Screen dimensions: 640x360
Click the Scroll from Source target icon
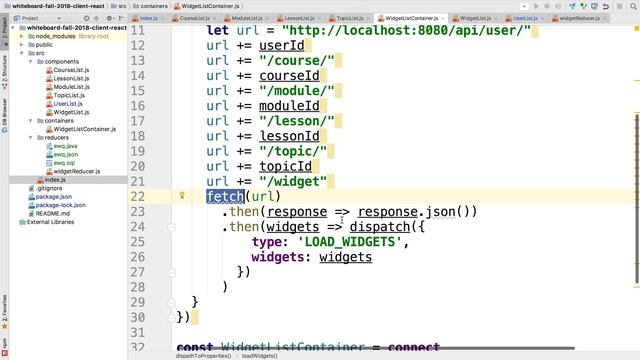86,18
